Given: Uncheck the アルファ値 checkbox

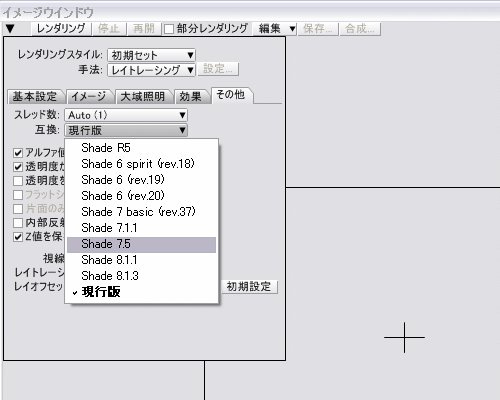Looking at the screenshot, I should (18, 153).
